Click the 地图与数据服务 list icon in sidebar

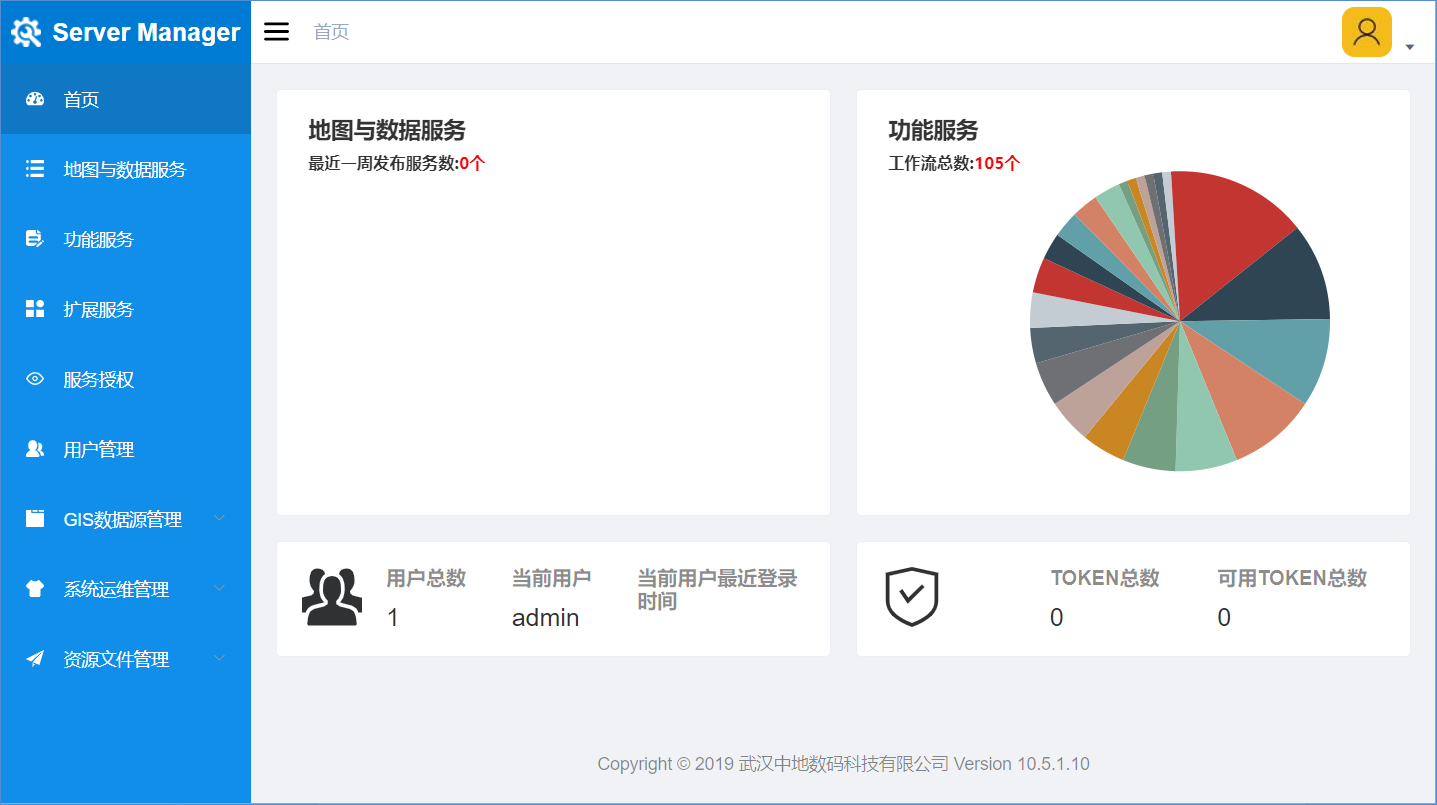pos(35,169)
